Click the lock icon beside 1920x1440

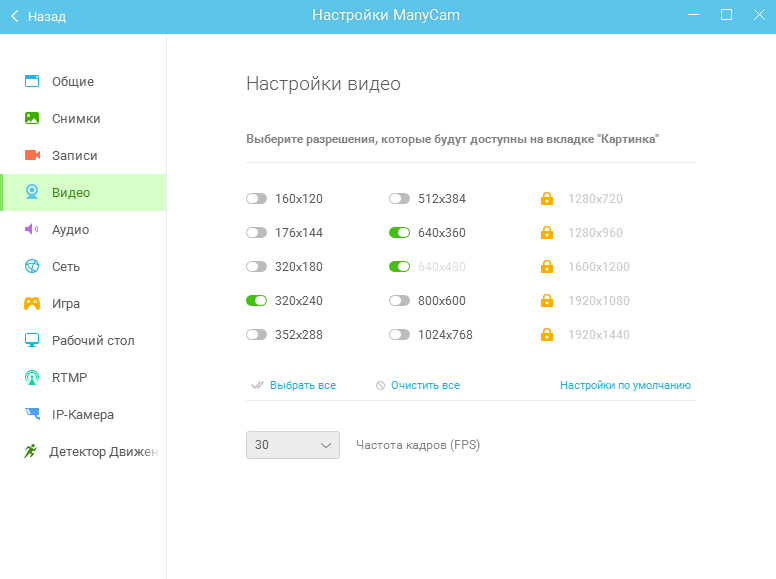point(547,335)
